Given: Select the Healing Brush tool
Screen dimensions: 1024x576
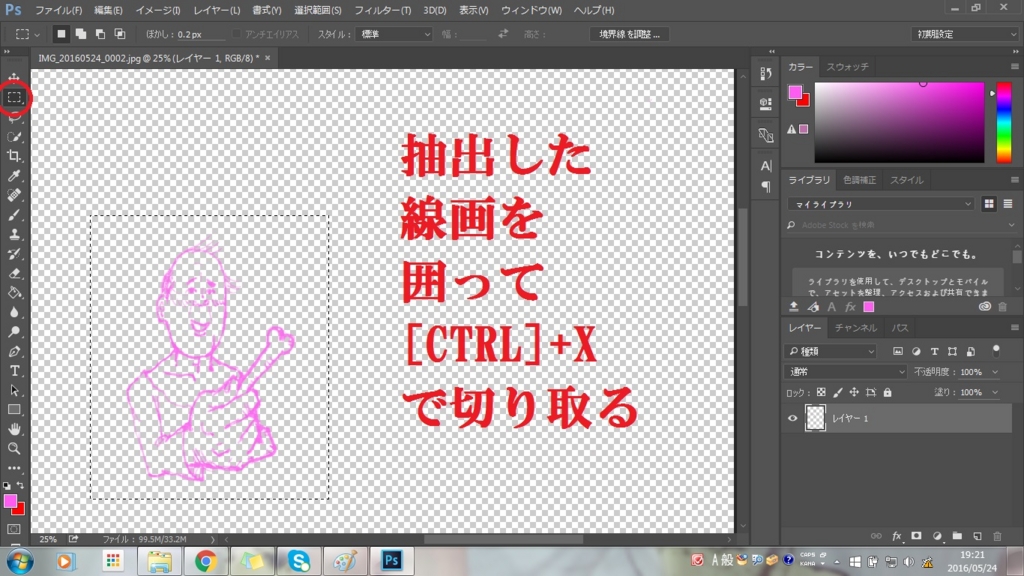Looking at the screenshot, I should pos(14,195).
